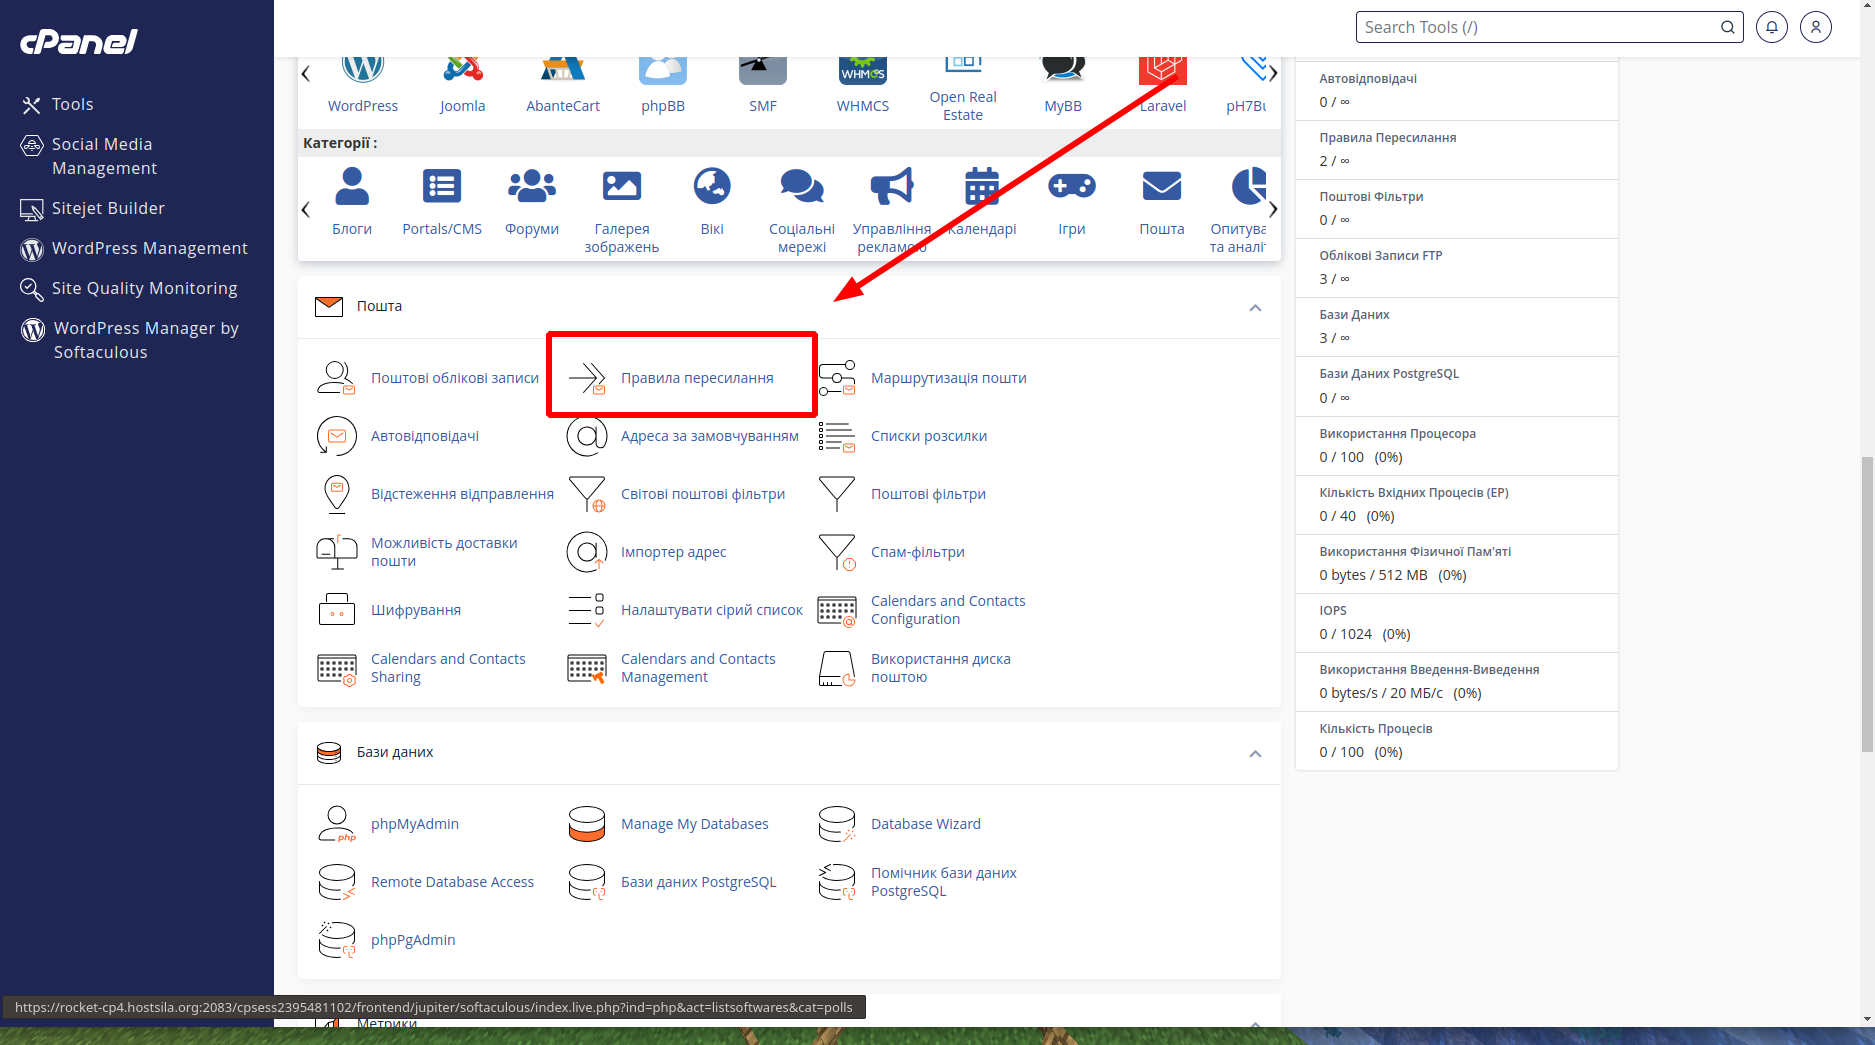Open the WordPress installer icon
This screenshot has height=1045, width=1875.
coord(362,70)
